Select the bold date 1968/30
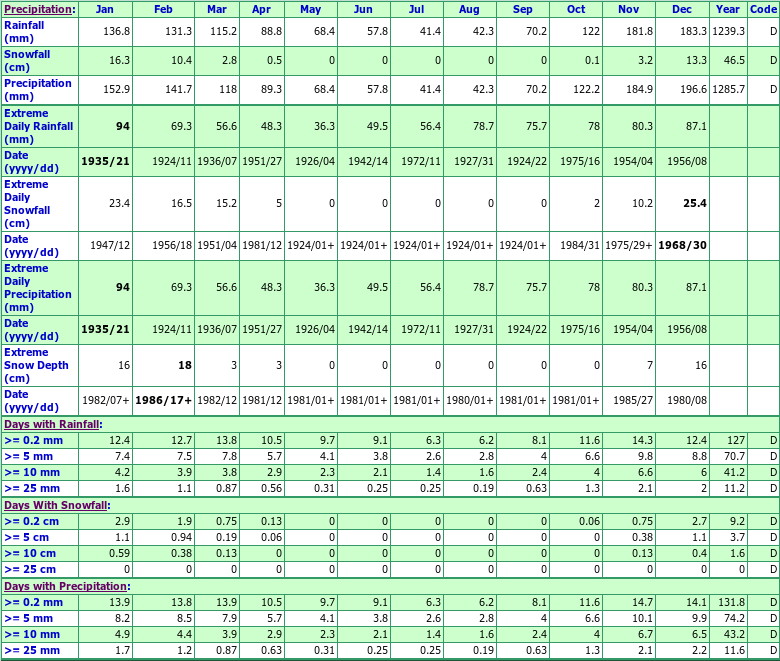Viewport: 780px width, 661px height. 682,245
